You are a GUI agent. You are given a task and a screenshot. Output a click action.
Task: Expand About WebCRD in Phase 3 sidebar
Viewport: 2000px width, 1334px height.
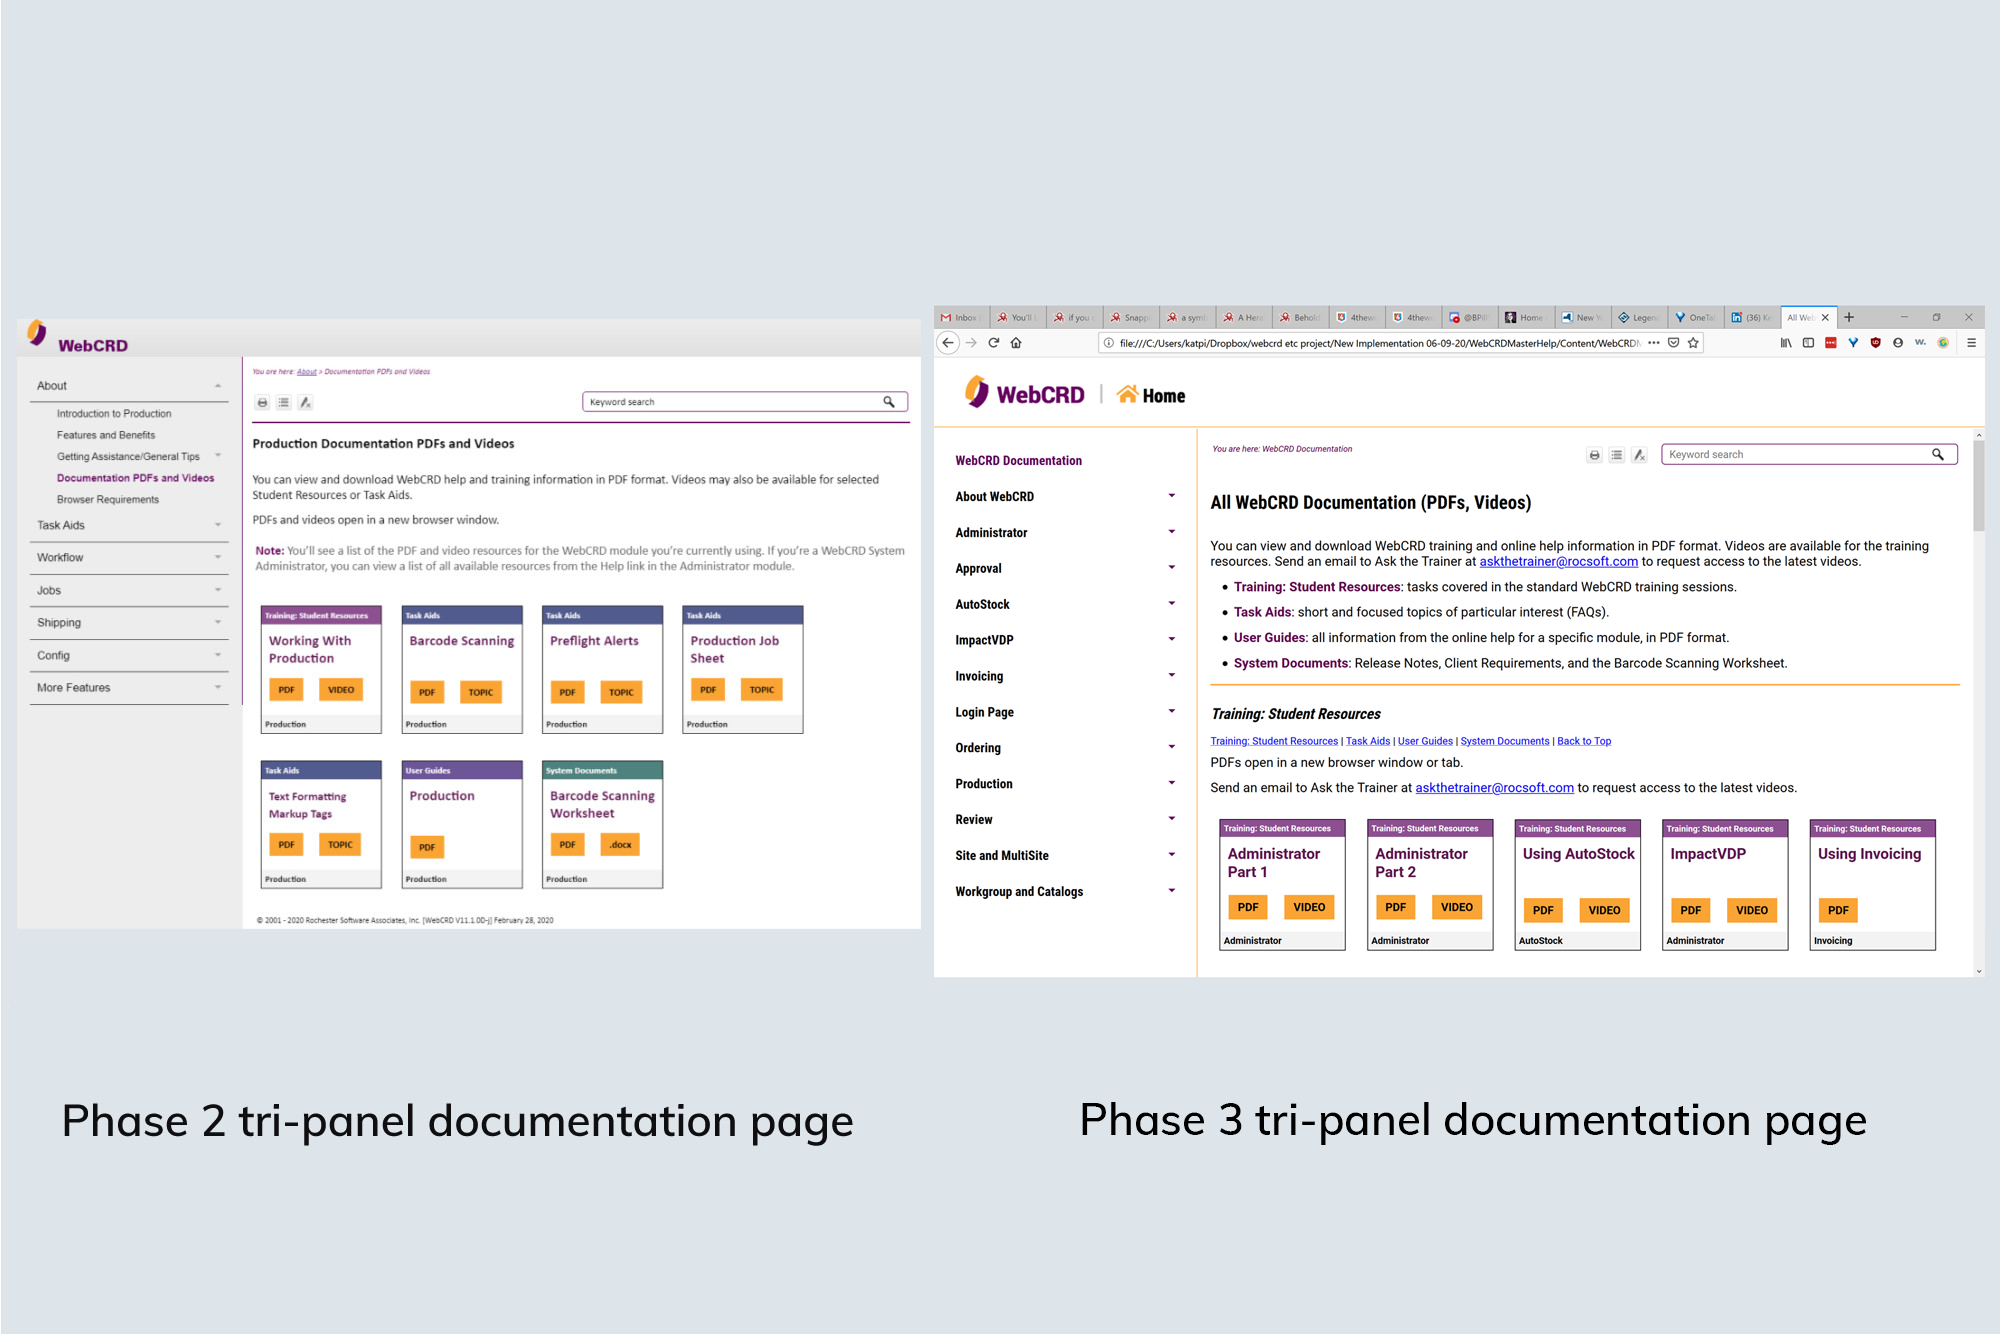tap(1171, 496)
